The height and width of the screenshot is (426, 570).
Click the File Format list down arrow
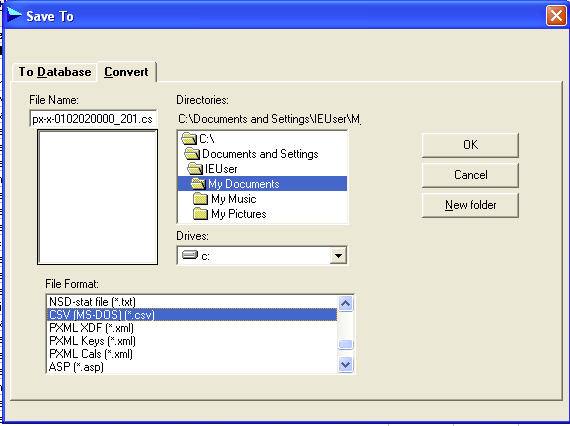click(x=345, y=364)
